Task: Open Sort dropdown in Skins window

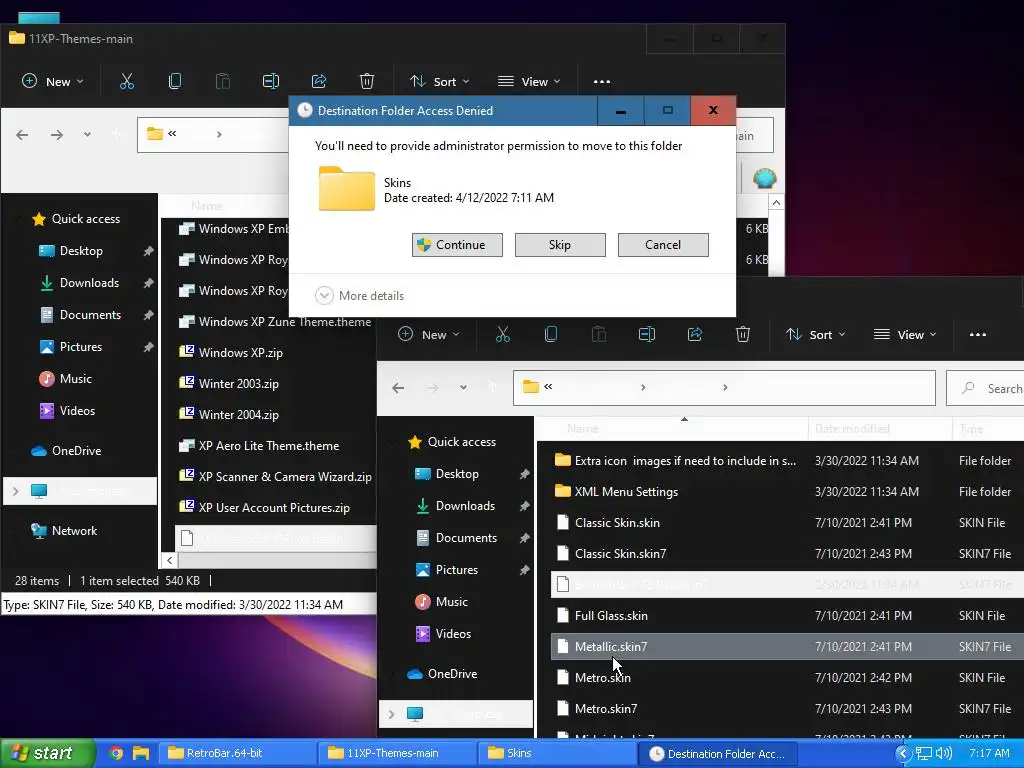Action: pos(816,334)
